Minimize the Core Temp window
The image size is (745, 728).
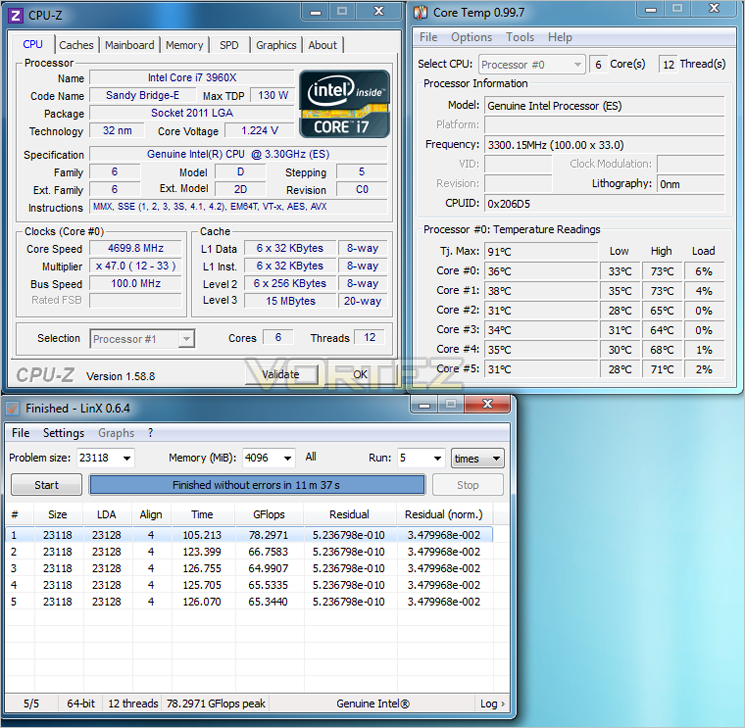(x=651, y=10)
